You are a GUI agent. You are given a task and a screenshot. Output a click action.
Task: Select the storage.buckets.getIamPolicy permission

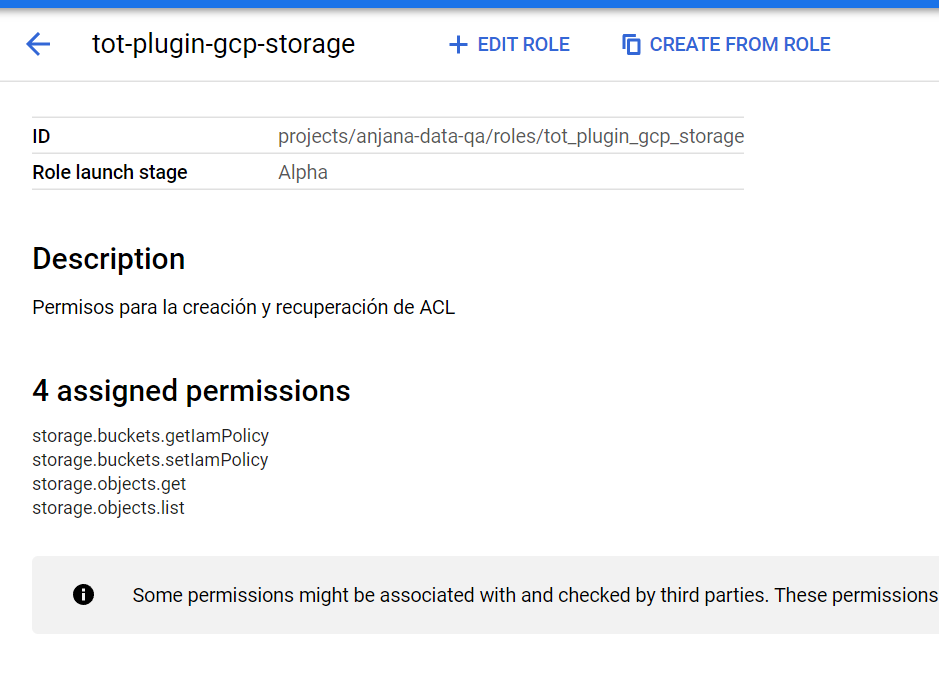[150, 436]
